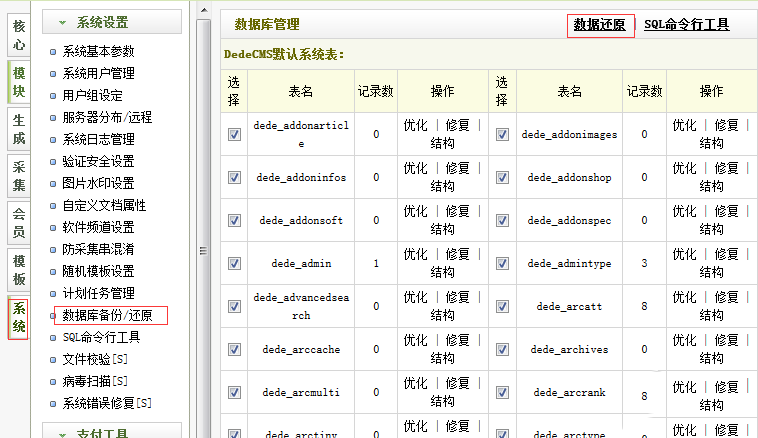758x438 pixels.
Task: Open 数据还原 at top right
Action: coord(600,25)
